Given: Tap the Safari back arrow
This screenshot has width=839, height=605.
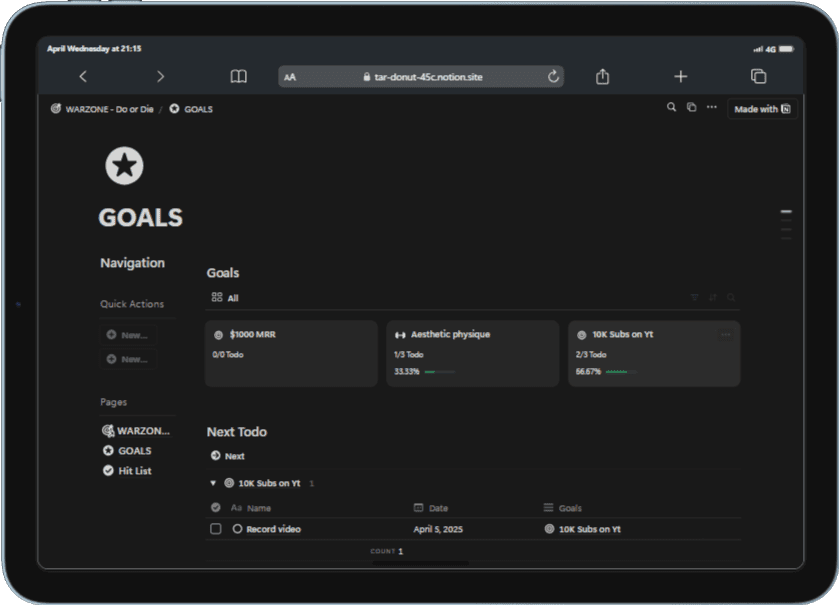Looking at the screenshot, I should pos(83,76).
